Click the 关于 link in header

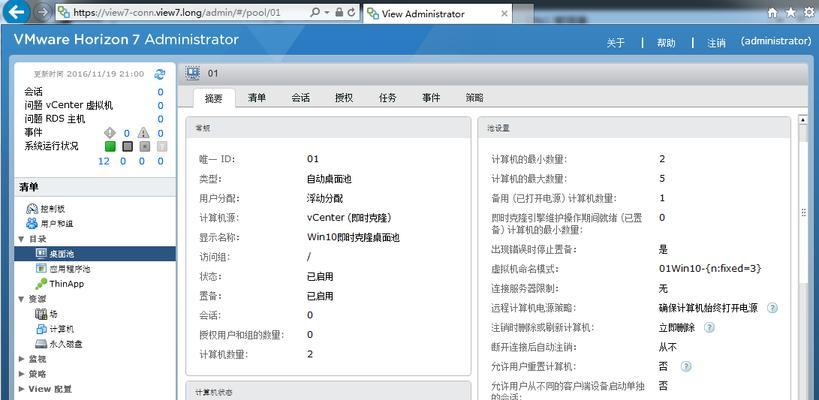pyautogui.click(x=616, y=43)
